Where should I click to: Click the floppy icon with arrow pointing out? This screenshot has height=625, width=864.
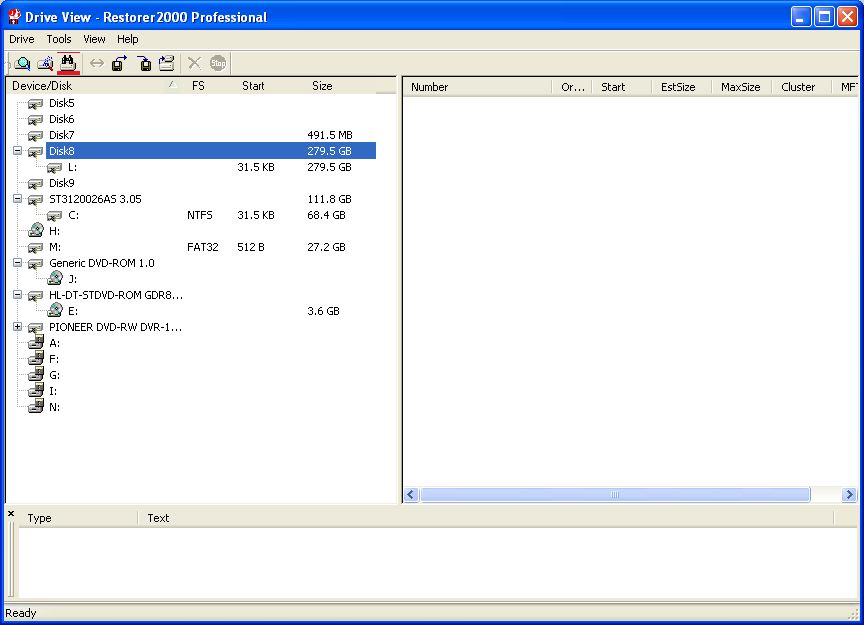pyautogui.click(x=120, y=63)
